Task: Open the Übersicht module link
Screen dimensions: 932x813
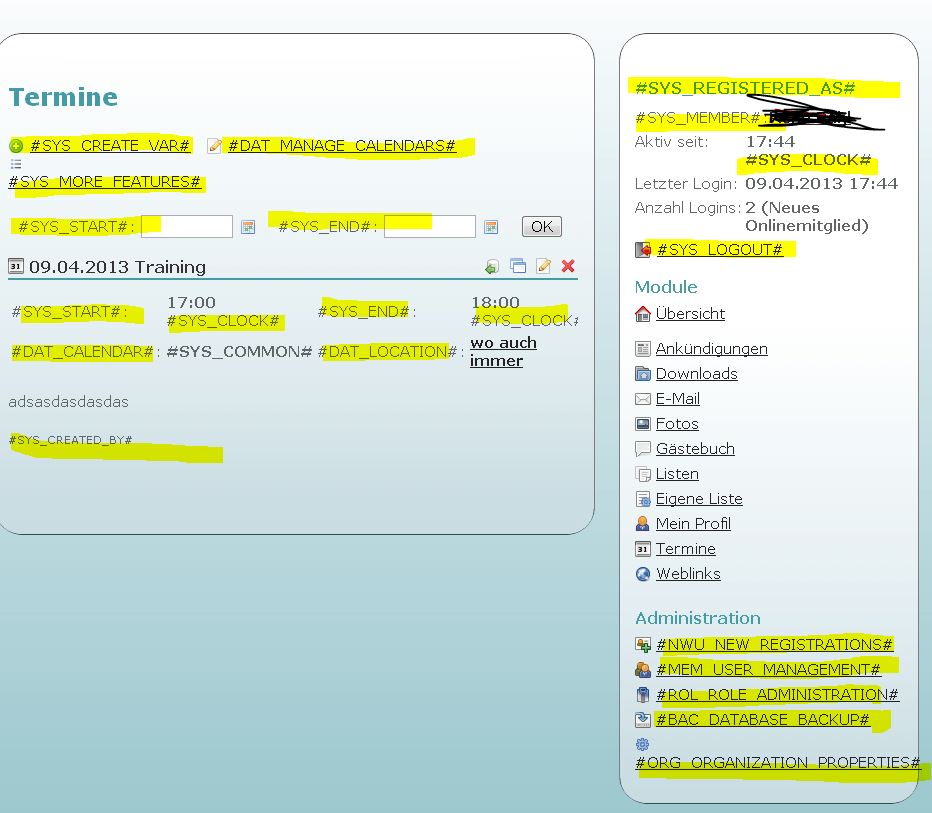Action: click(x=690, y=314)
